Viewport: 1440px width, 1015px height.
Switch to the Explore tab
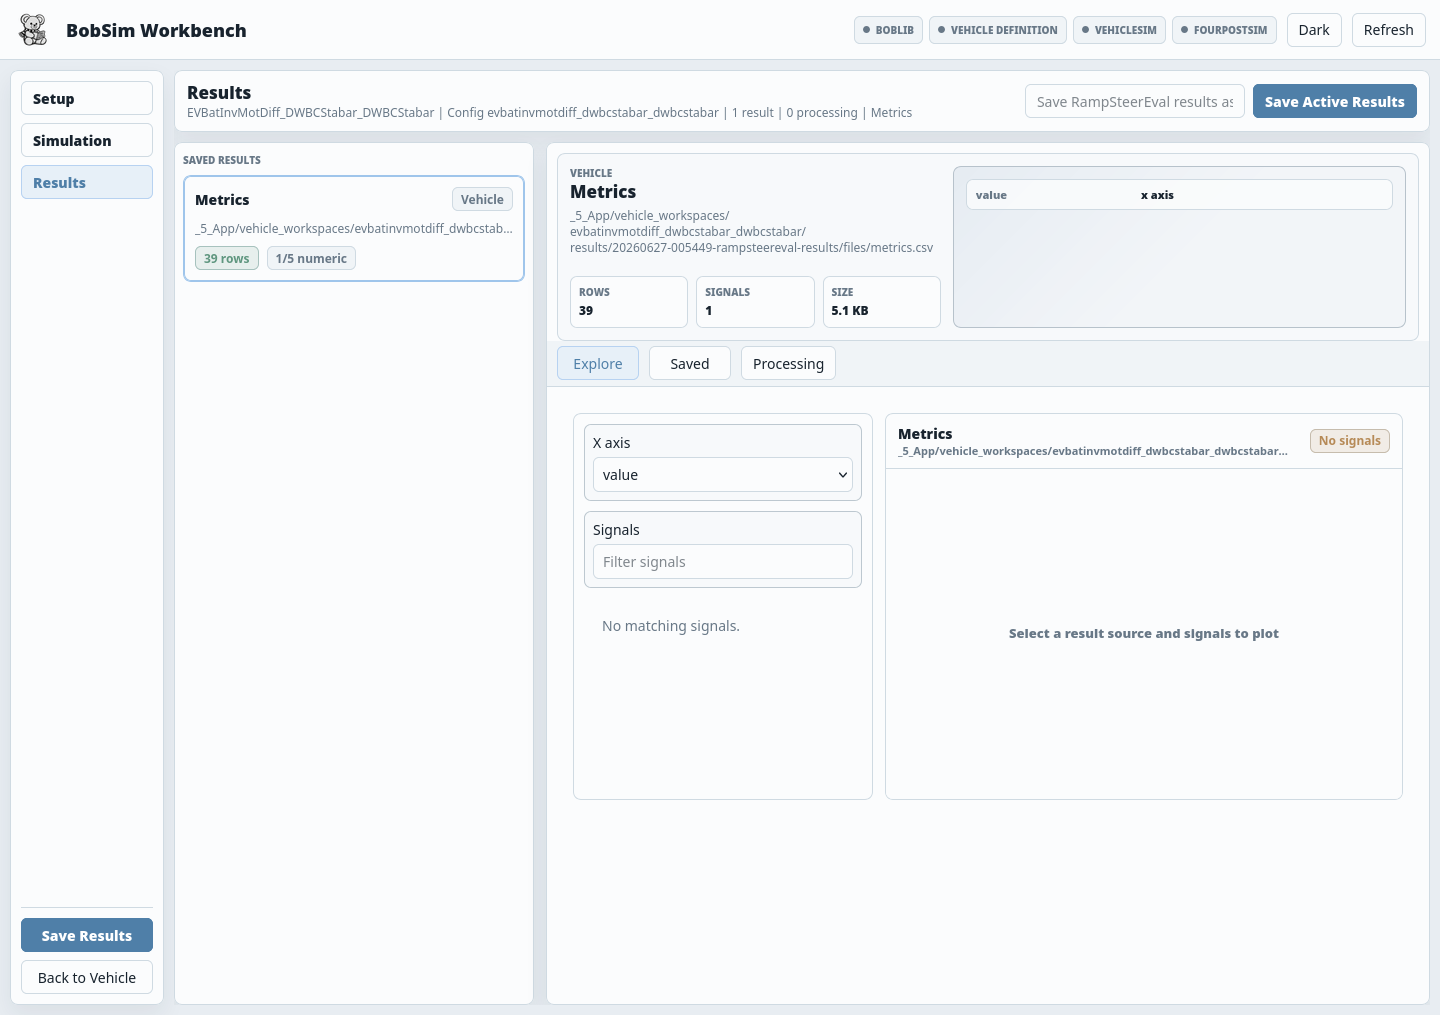click(x=598, y=363)
